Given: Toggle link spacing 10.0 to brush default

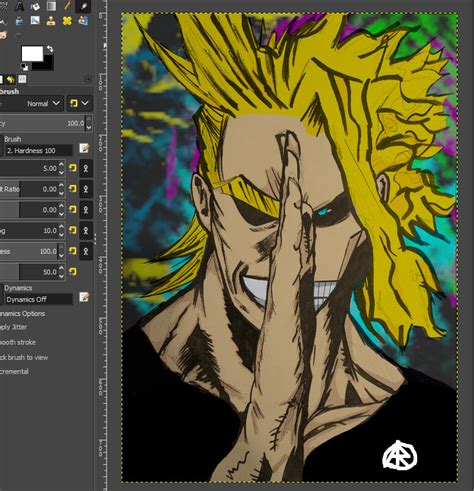Looking at the screenshot, I should click(86, 230).
